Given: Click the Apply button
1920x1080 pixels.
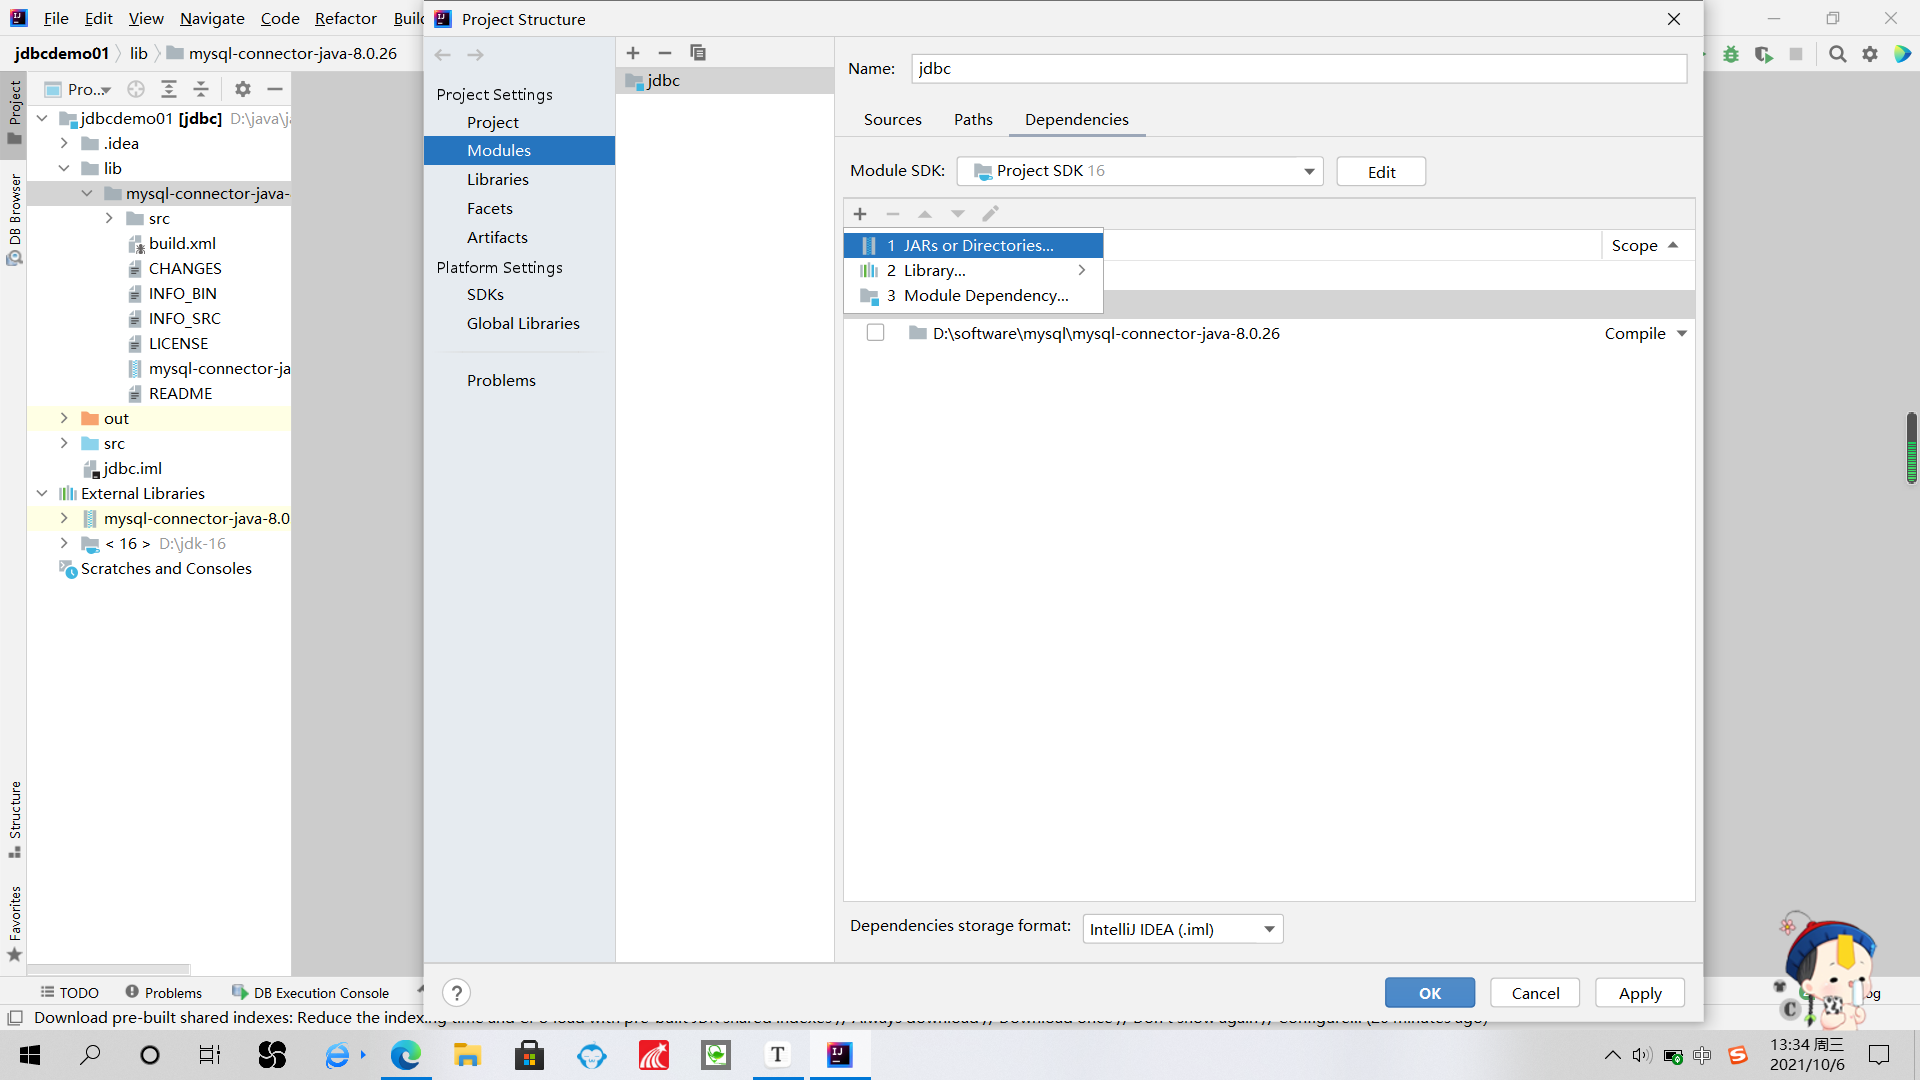Looking at the screenshot, I should 1639,992.
